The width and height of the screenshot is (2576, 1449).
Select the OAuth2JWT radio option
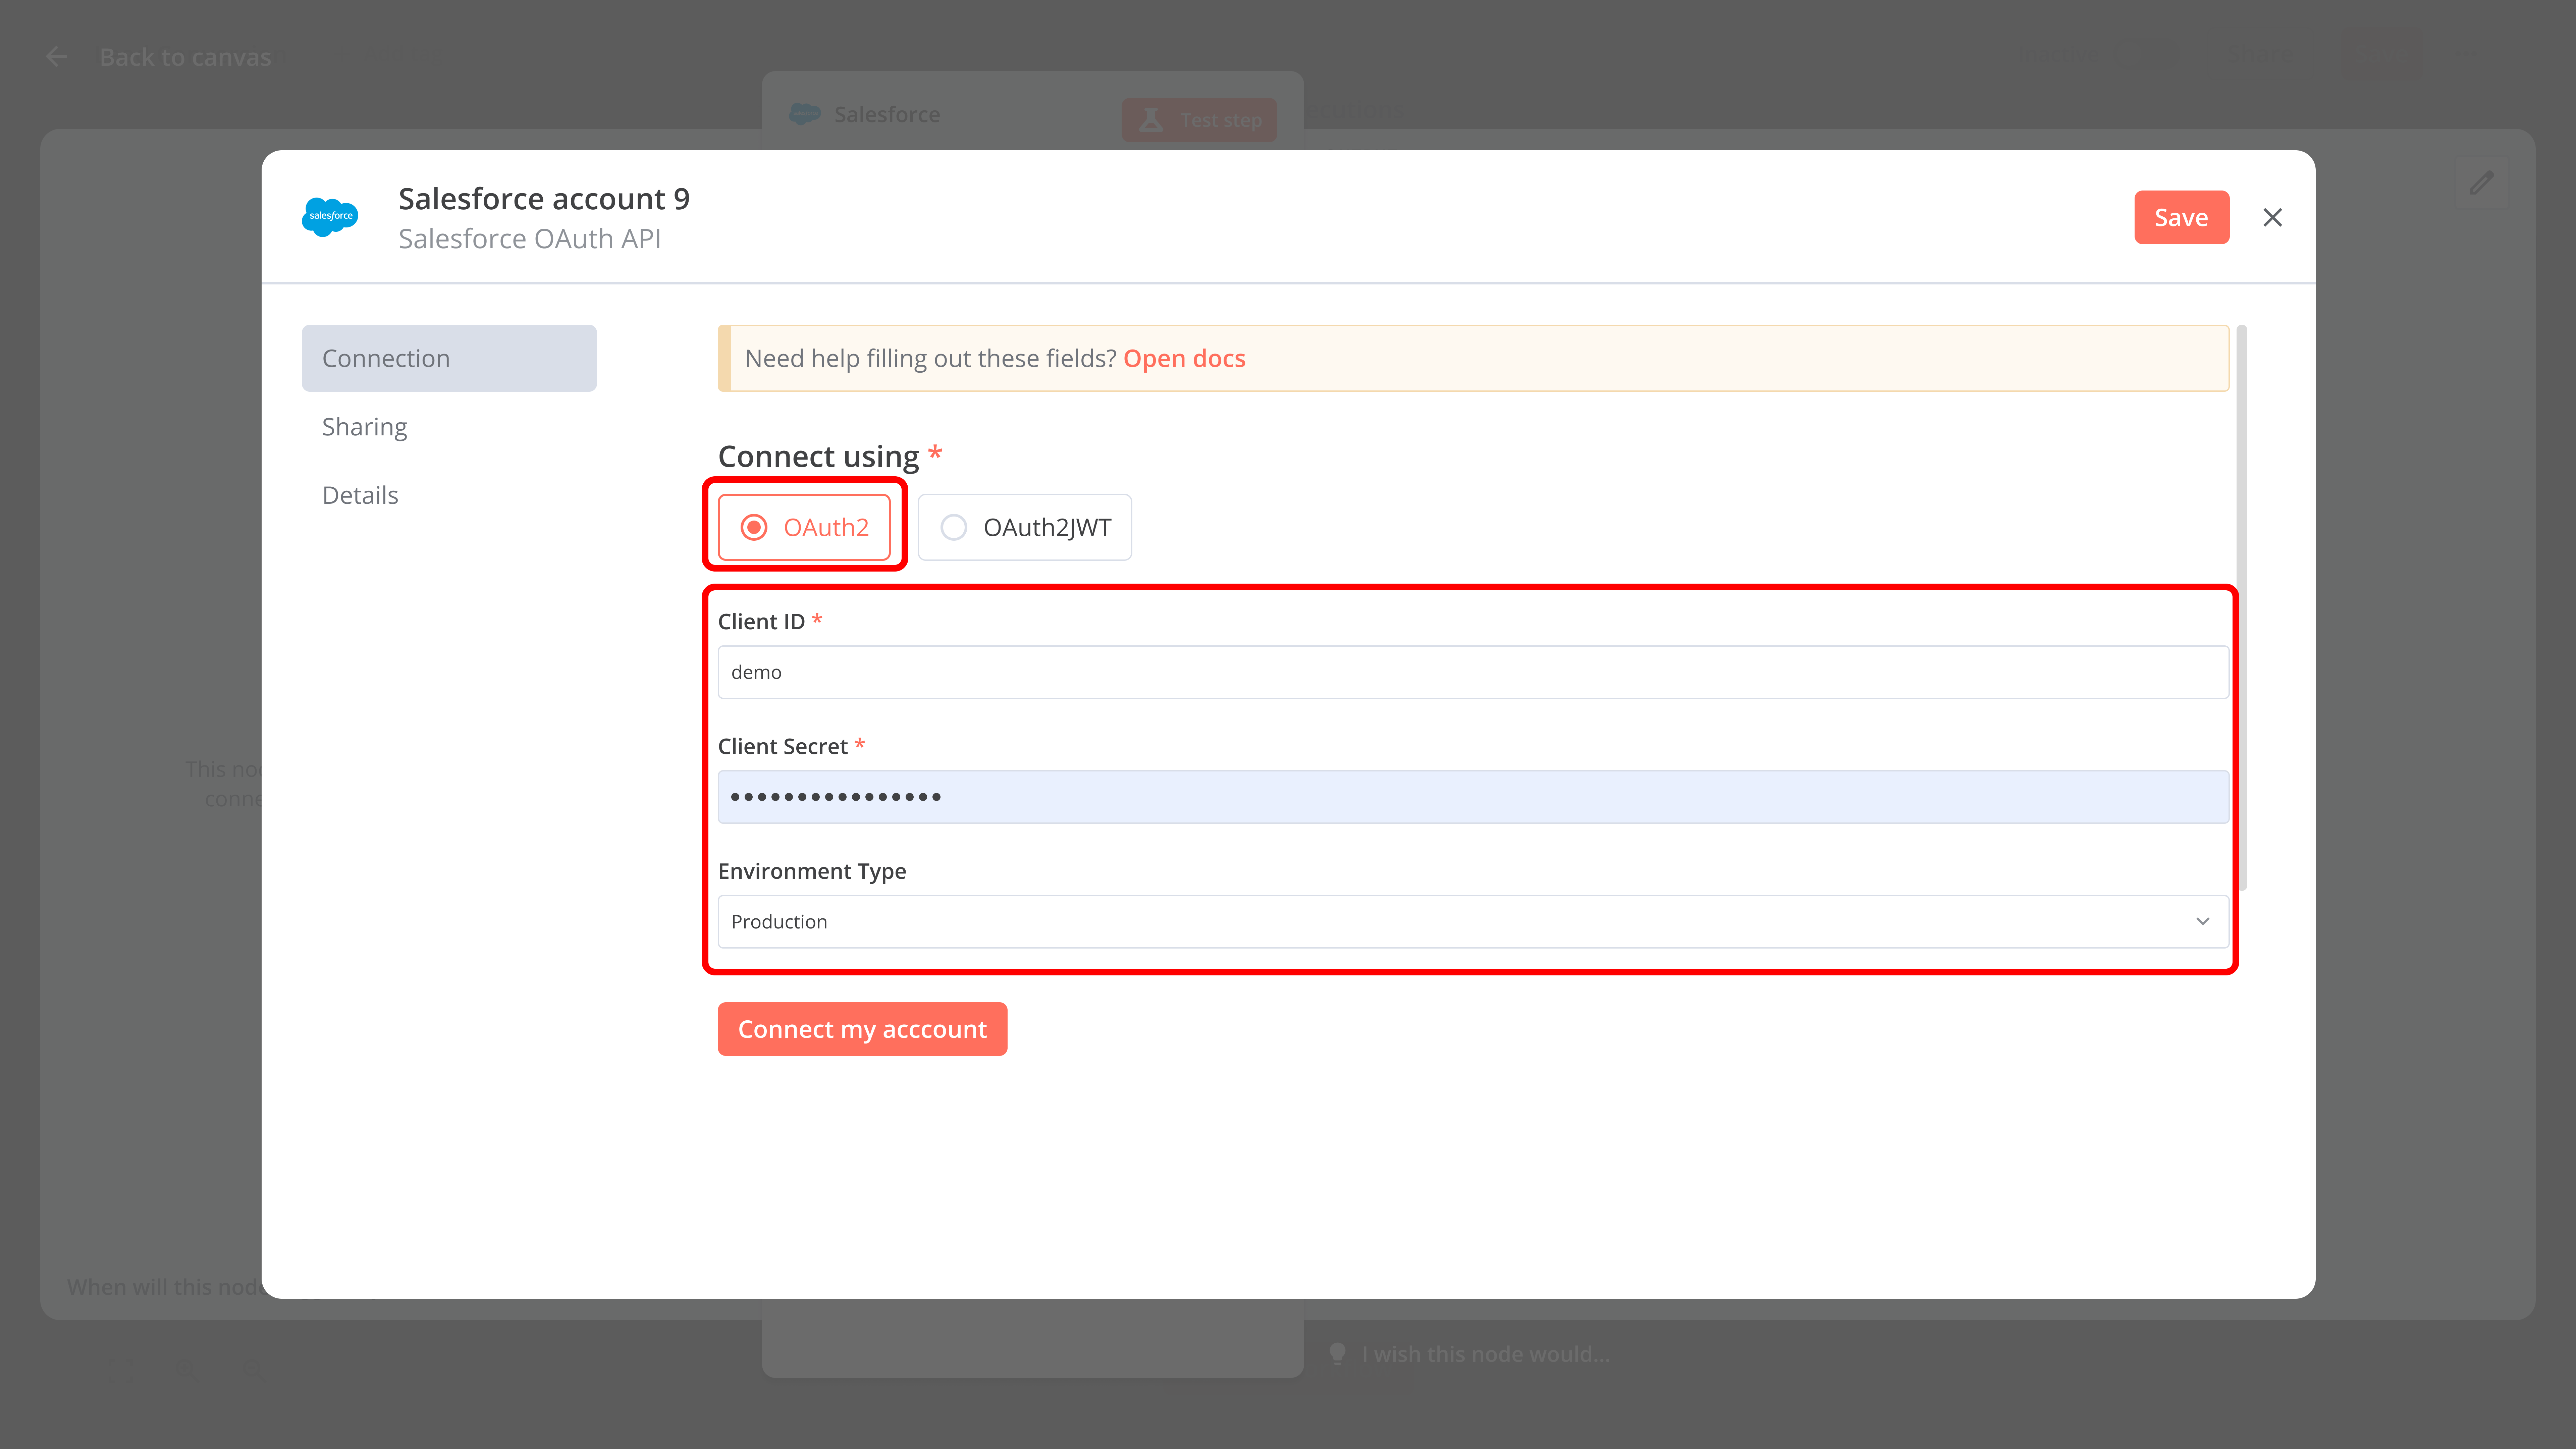click(x=1025, y=527)
